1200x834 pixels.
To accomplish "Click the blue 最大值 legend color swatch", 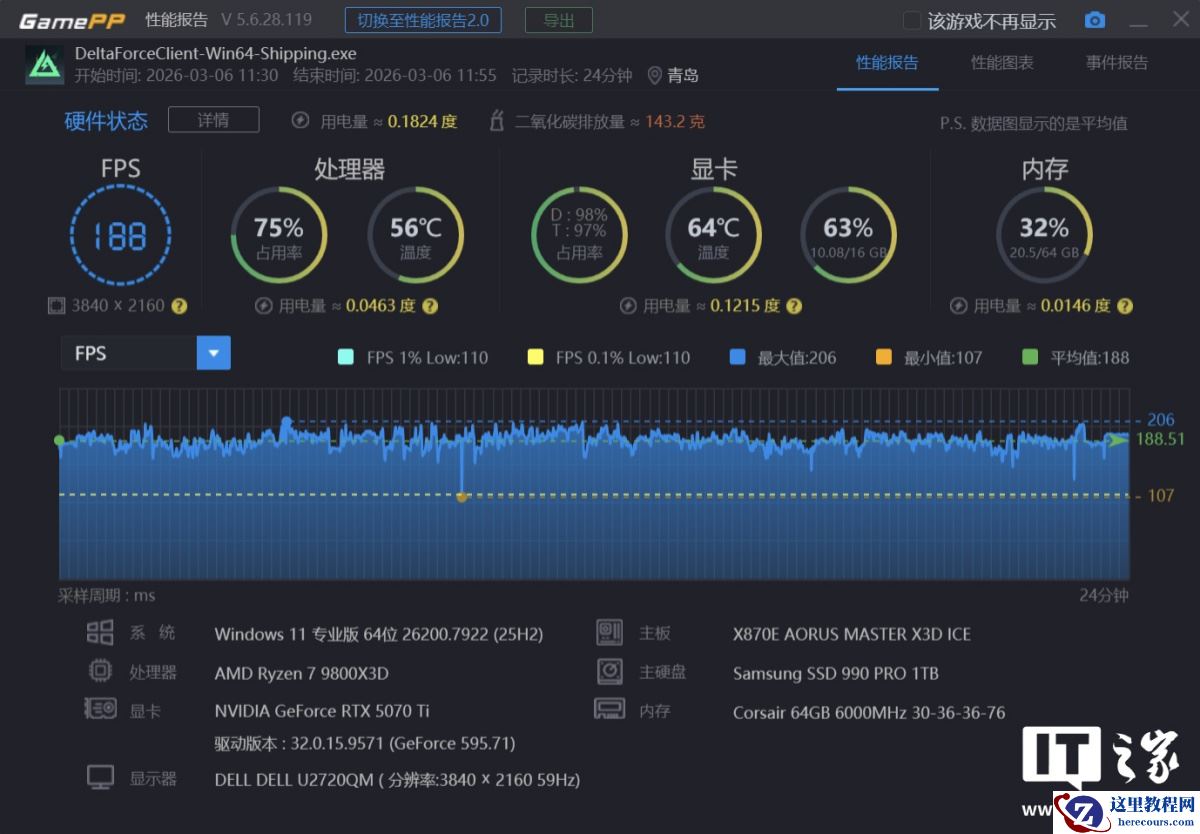I will click(738, 357).
